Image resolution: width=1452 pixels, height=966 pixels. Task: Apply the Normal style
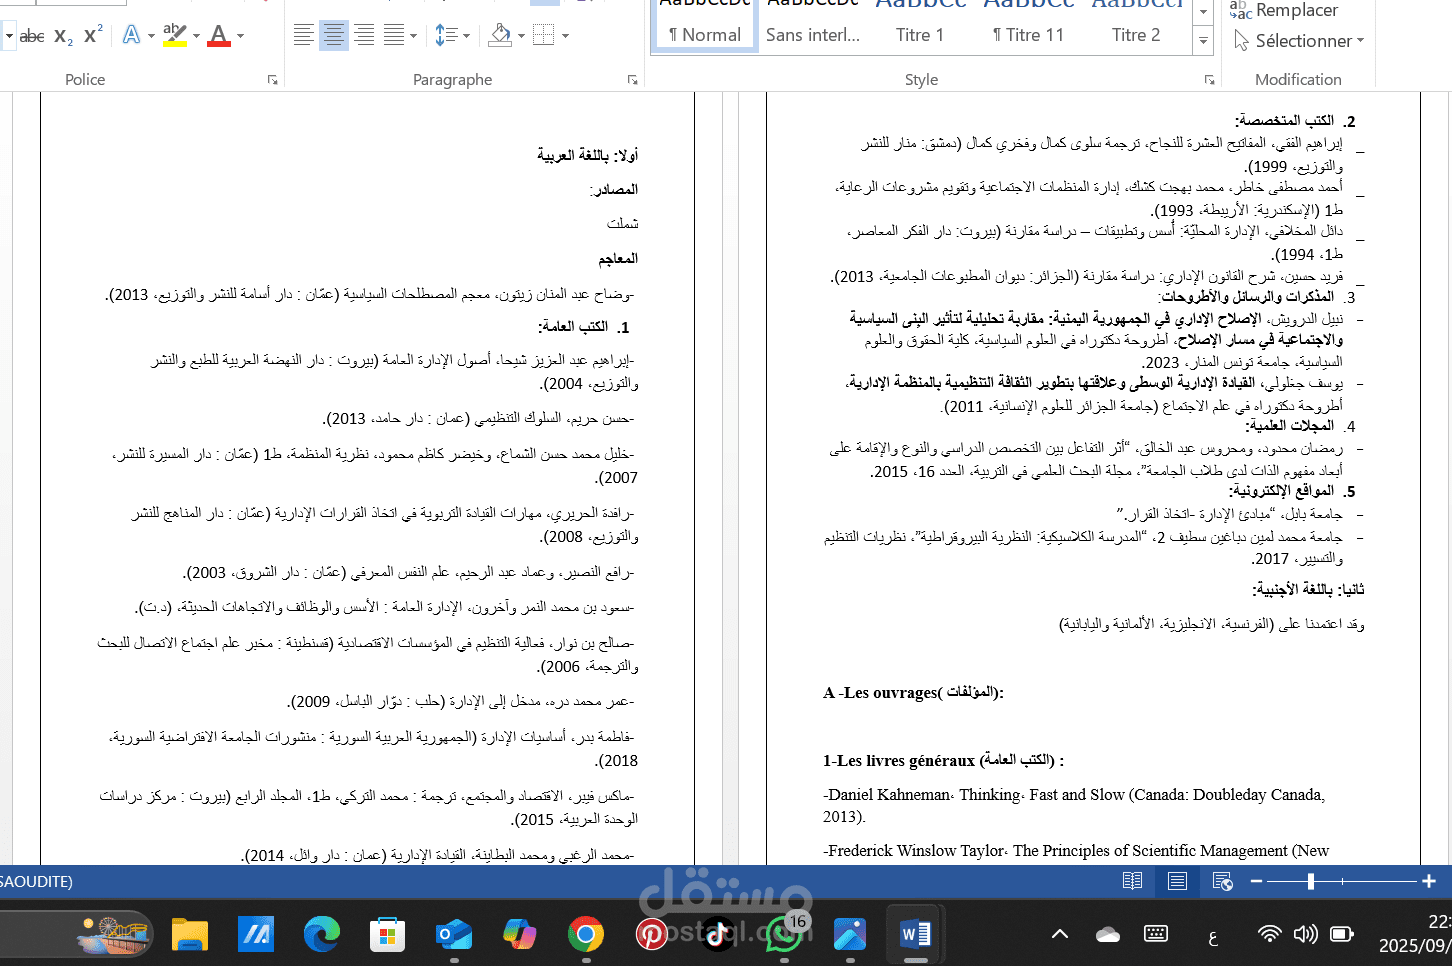pyautogui.click(x=705, y=26)
